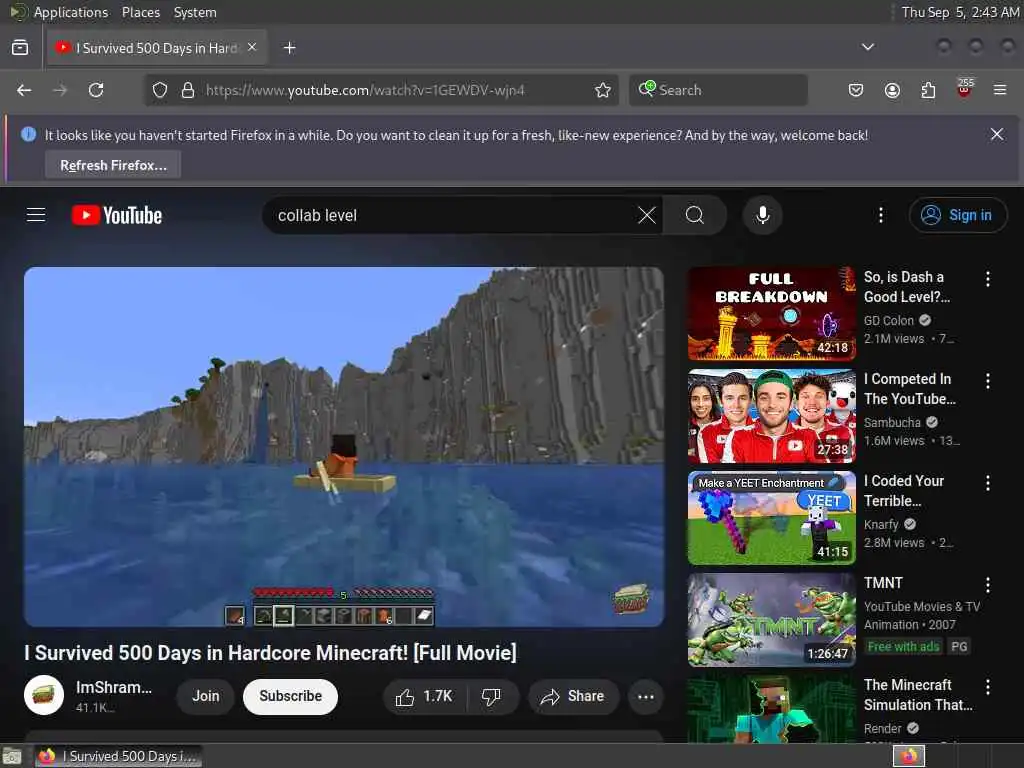Open the ImShram channel avatar

pos(44,695)
